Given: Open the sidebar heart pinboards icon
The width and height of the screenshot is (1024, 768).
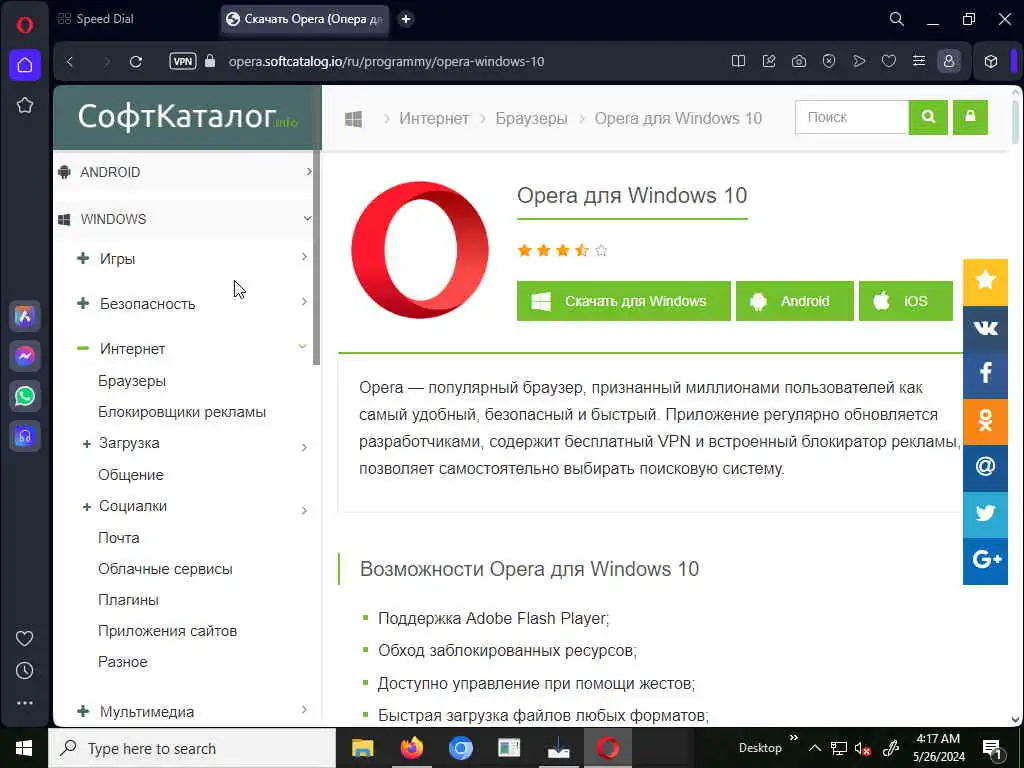Looking at the screenshot, I should click(x=24, y=638).
